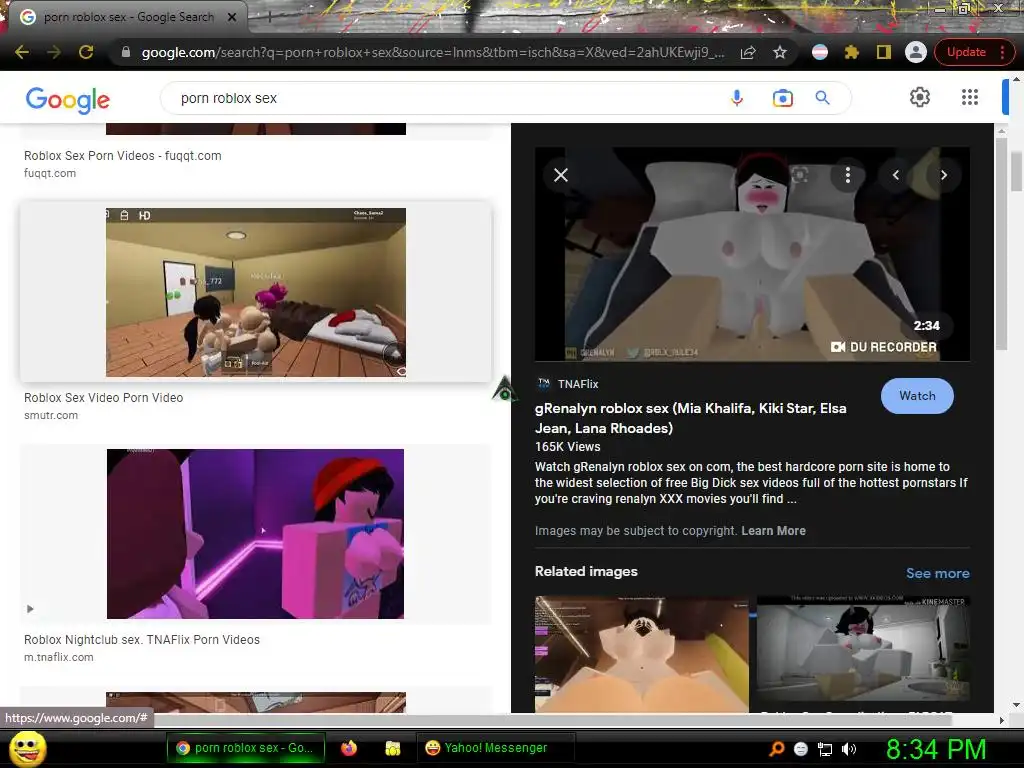The width and height of the screenshot is (1024, 768).
Task: Show the previous image in preview
Action: 896,175
